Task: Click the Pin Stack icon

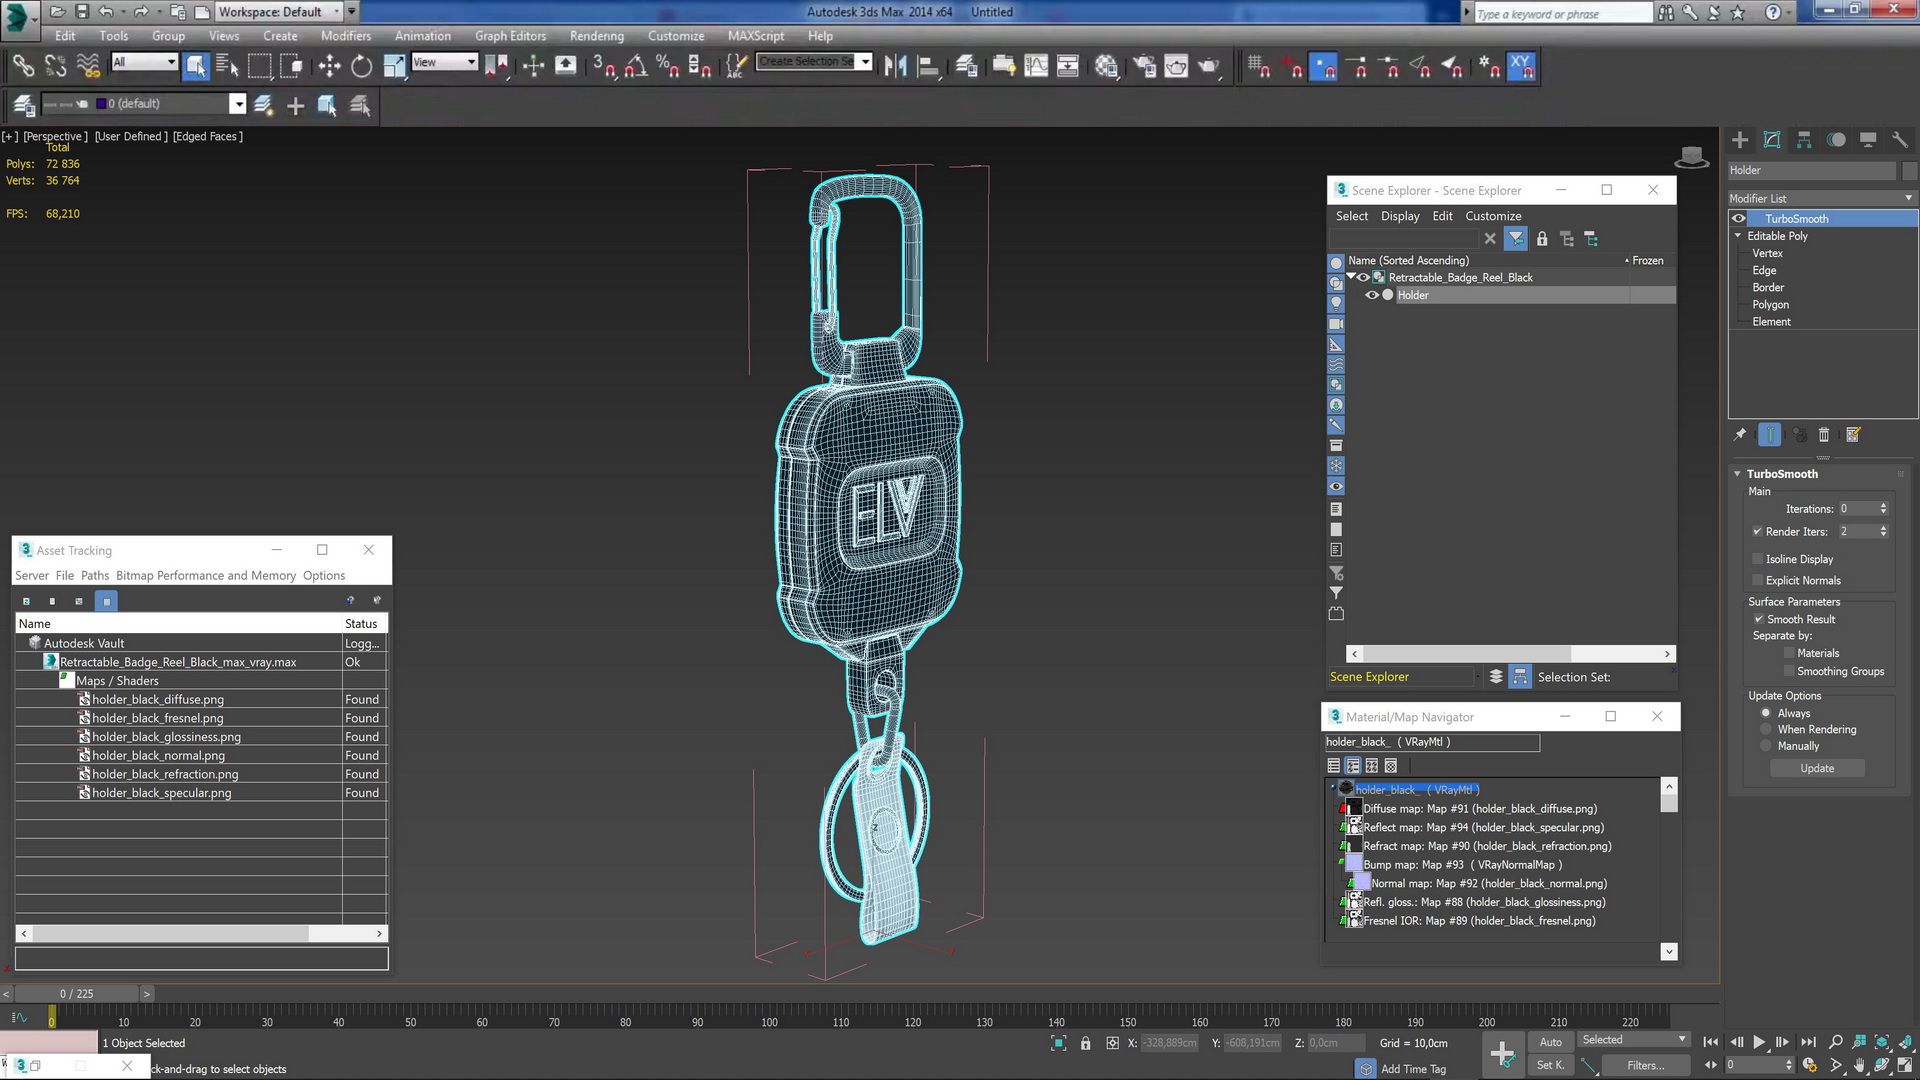Action: pyautogui.click(x=1740, y=435)
